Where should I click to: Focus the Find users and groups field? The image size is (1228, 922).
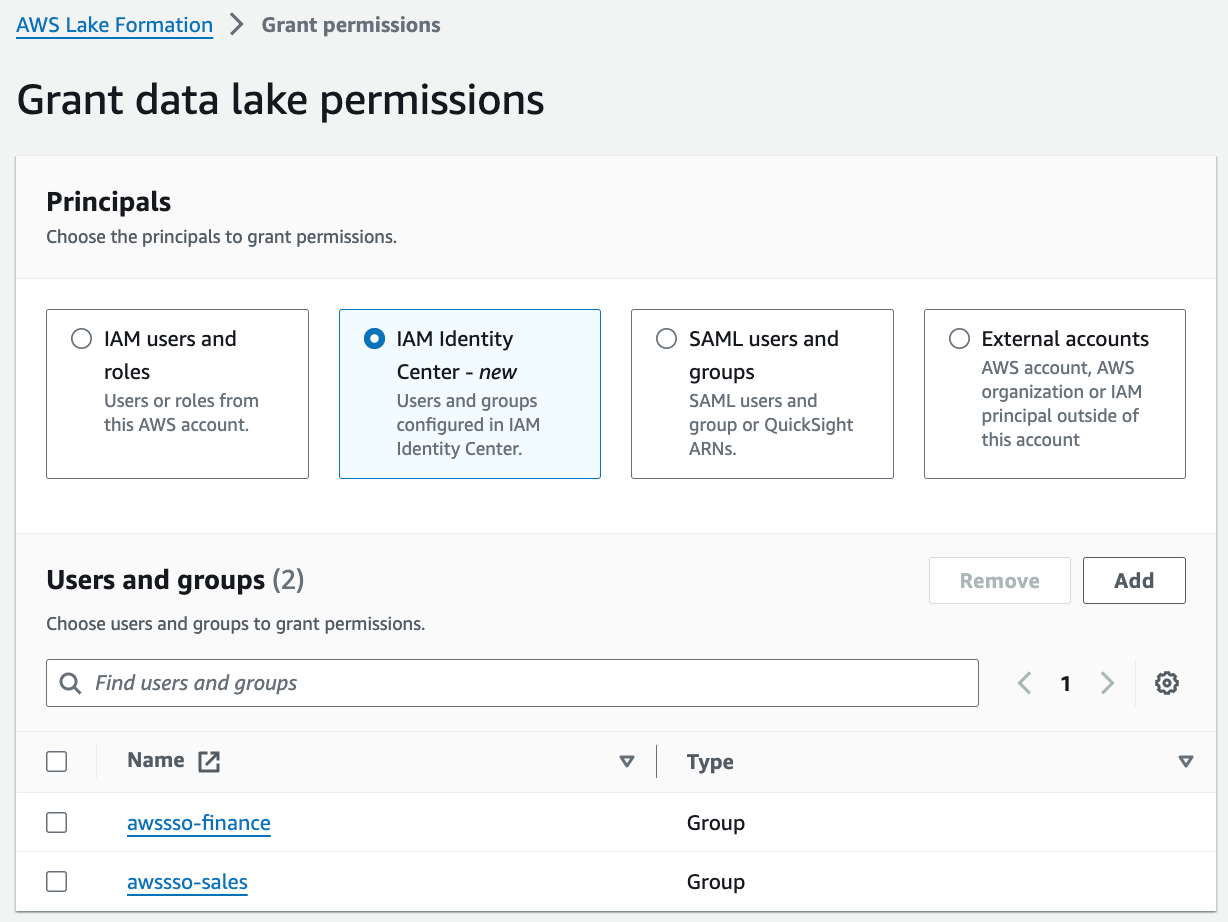click(530, 683)
